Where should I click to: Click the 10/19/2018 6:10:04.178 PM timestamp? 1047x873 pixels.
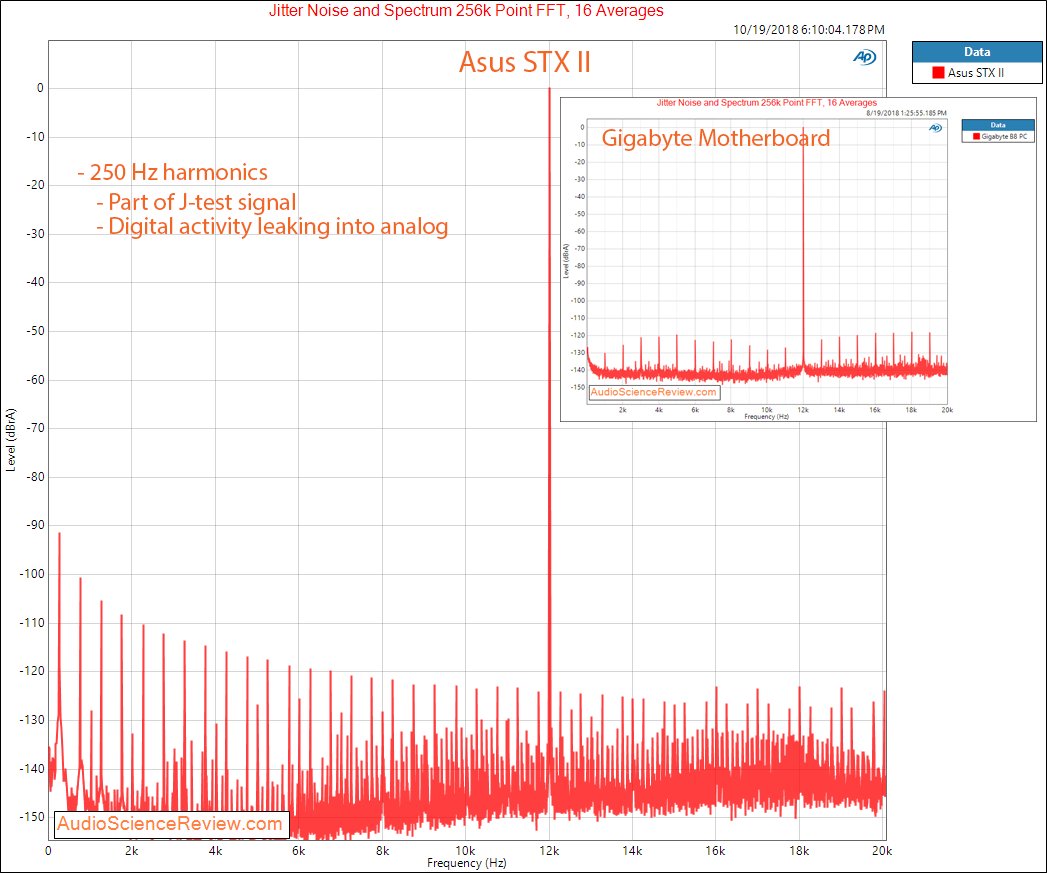point(809,29)
